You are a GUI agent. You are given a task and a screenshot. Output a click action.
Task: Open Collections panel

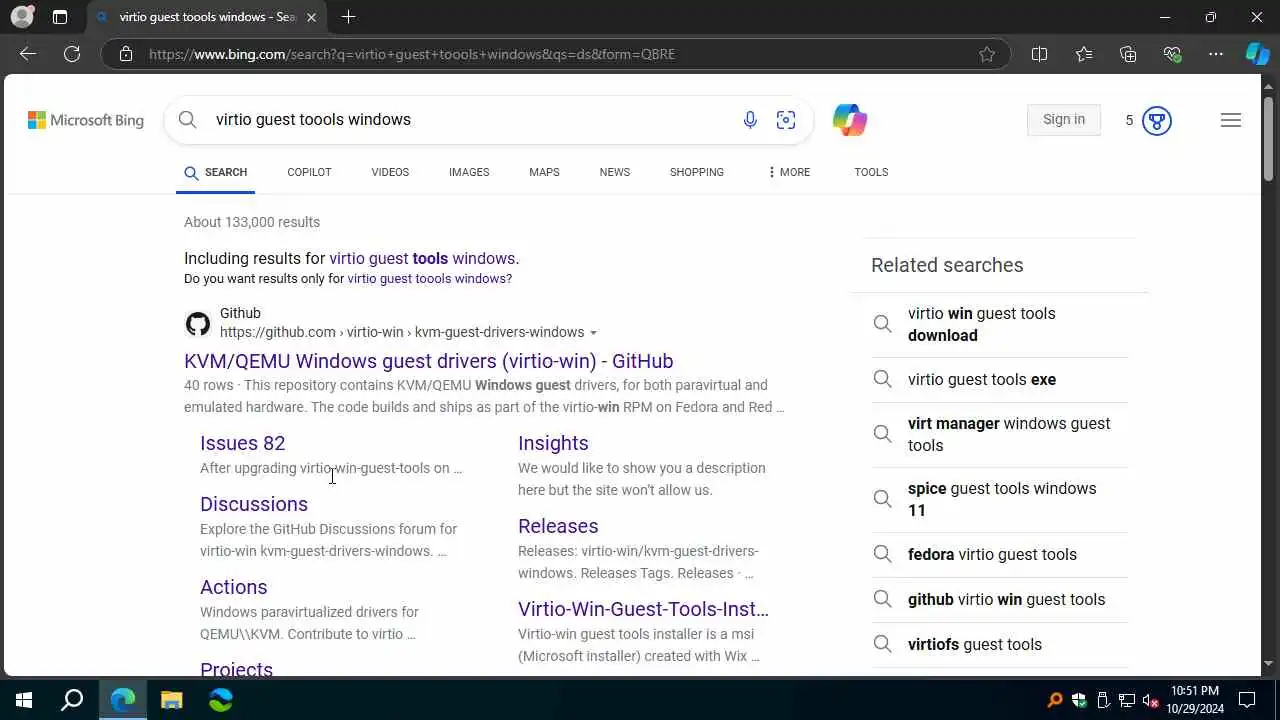[x=1128, y=54]
